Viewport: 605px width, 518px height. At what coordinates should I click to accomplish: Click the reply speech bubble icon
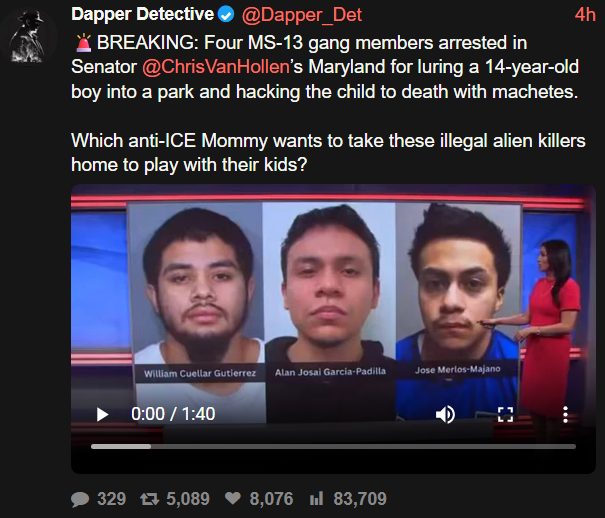(80, 499)
